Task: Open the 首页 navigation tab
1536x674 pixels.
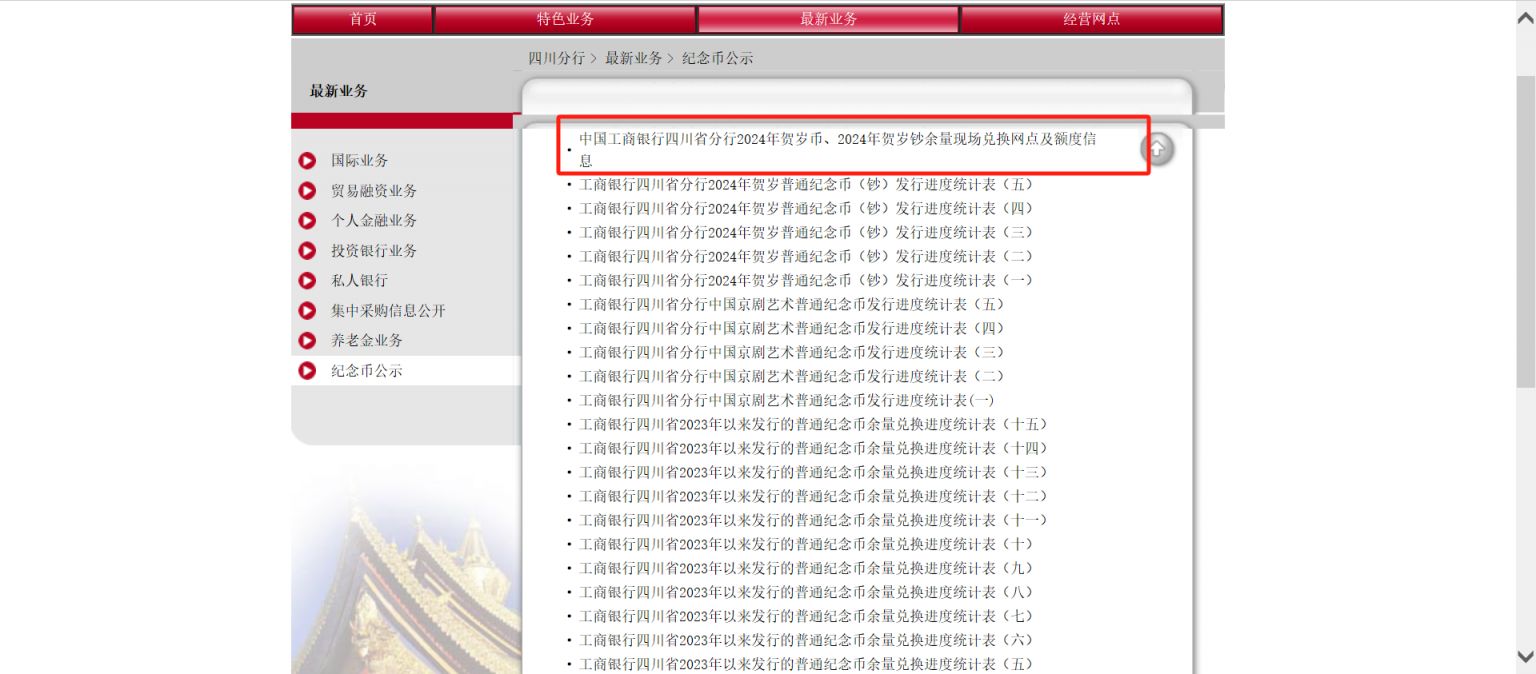Action: click(363, 19)
